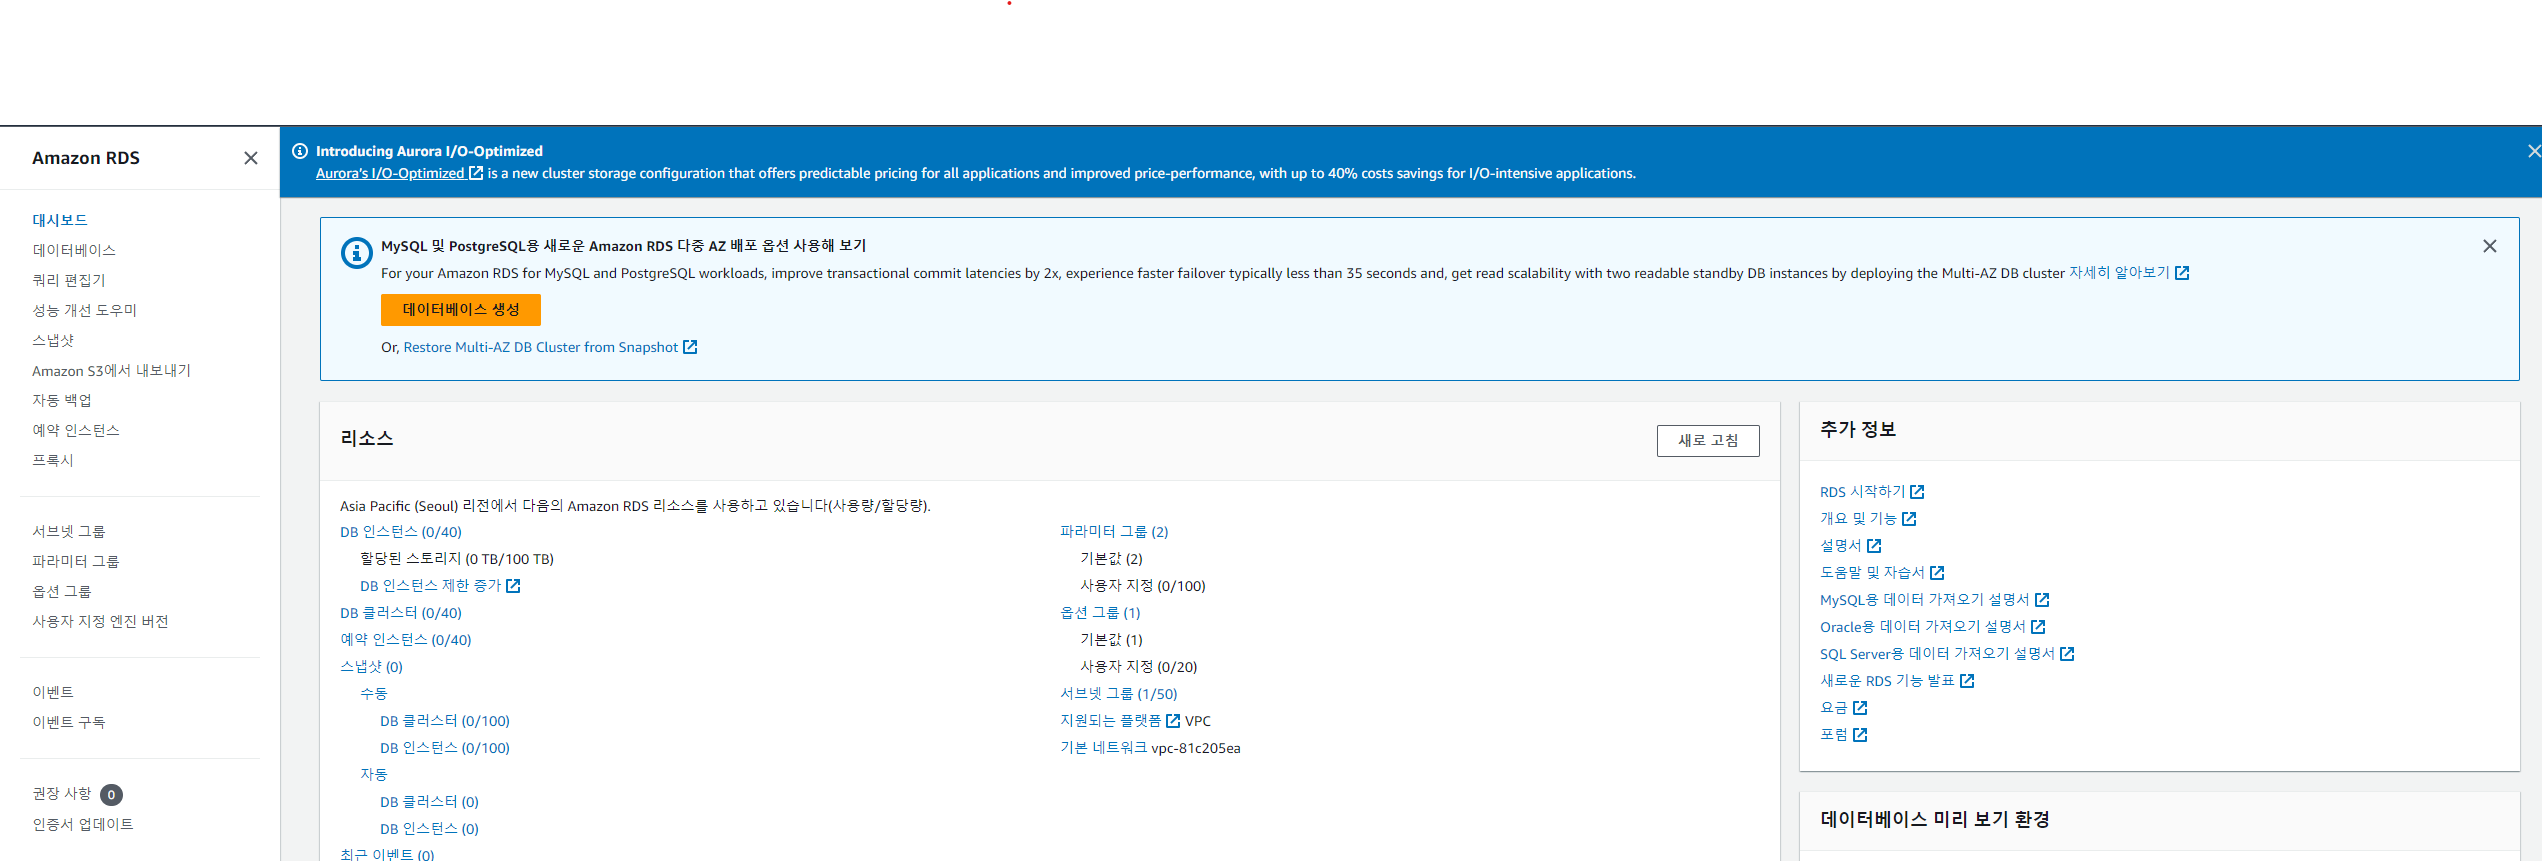Open 대시보드 in the sidebar
2542x861 pixels.
[x=60, y=220]
